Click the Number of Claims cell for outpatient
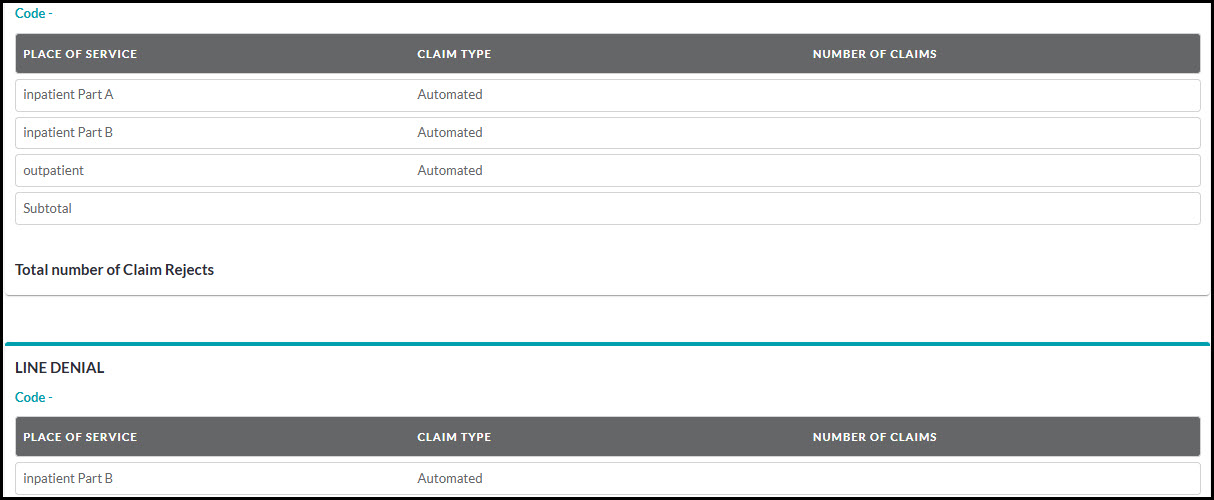The width and height of the screenshot is (1214, 500). click(1000, 171)
